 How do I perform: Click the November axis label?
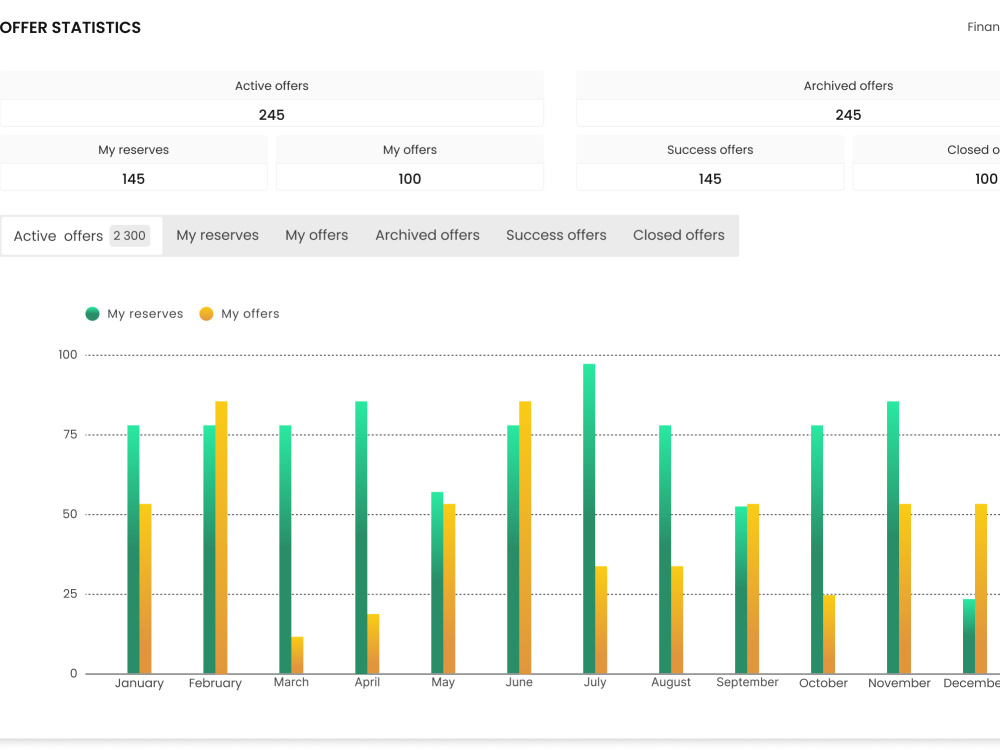[x=899, y=683]
